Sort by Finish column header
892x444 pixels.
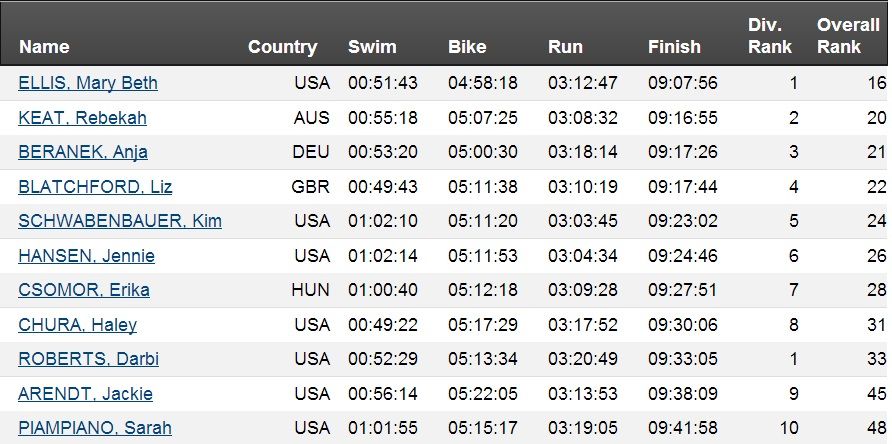[x=674, y=47]
